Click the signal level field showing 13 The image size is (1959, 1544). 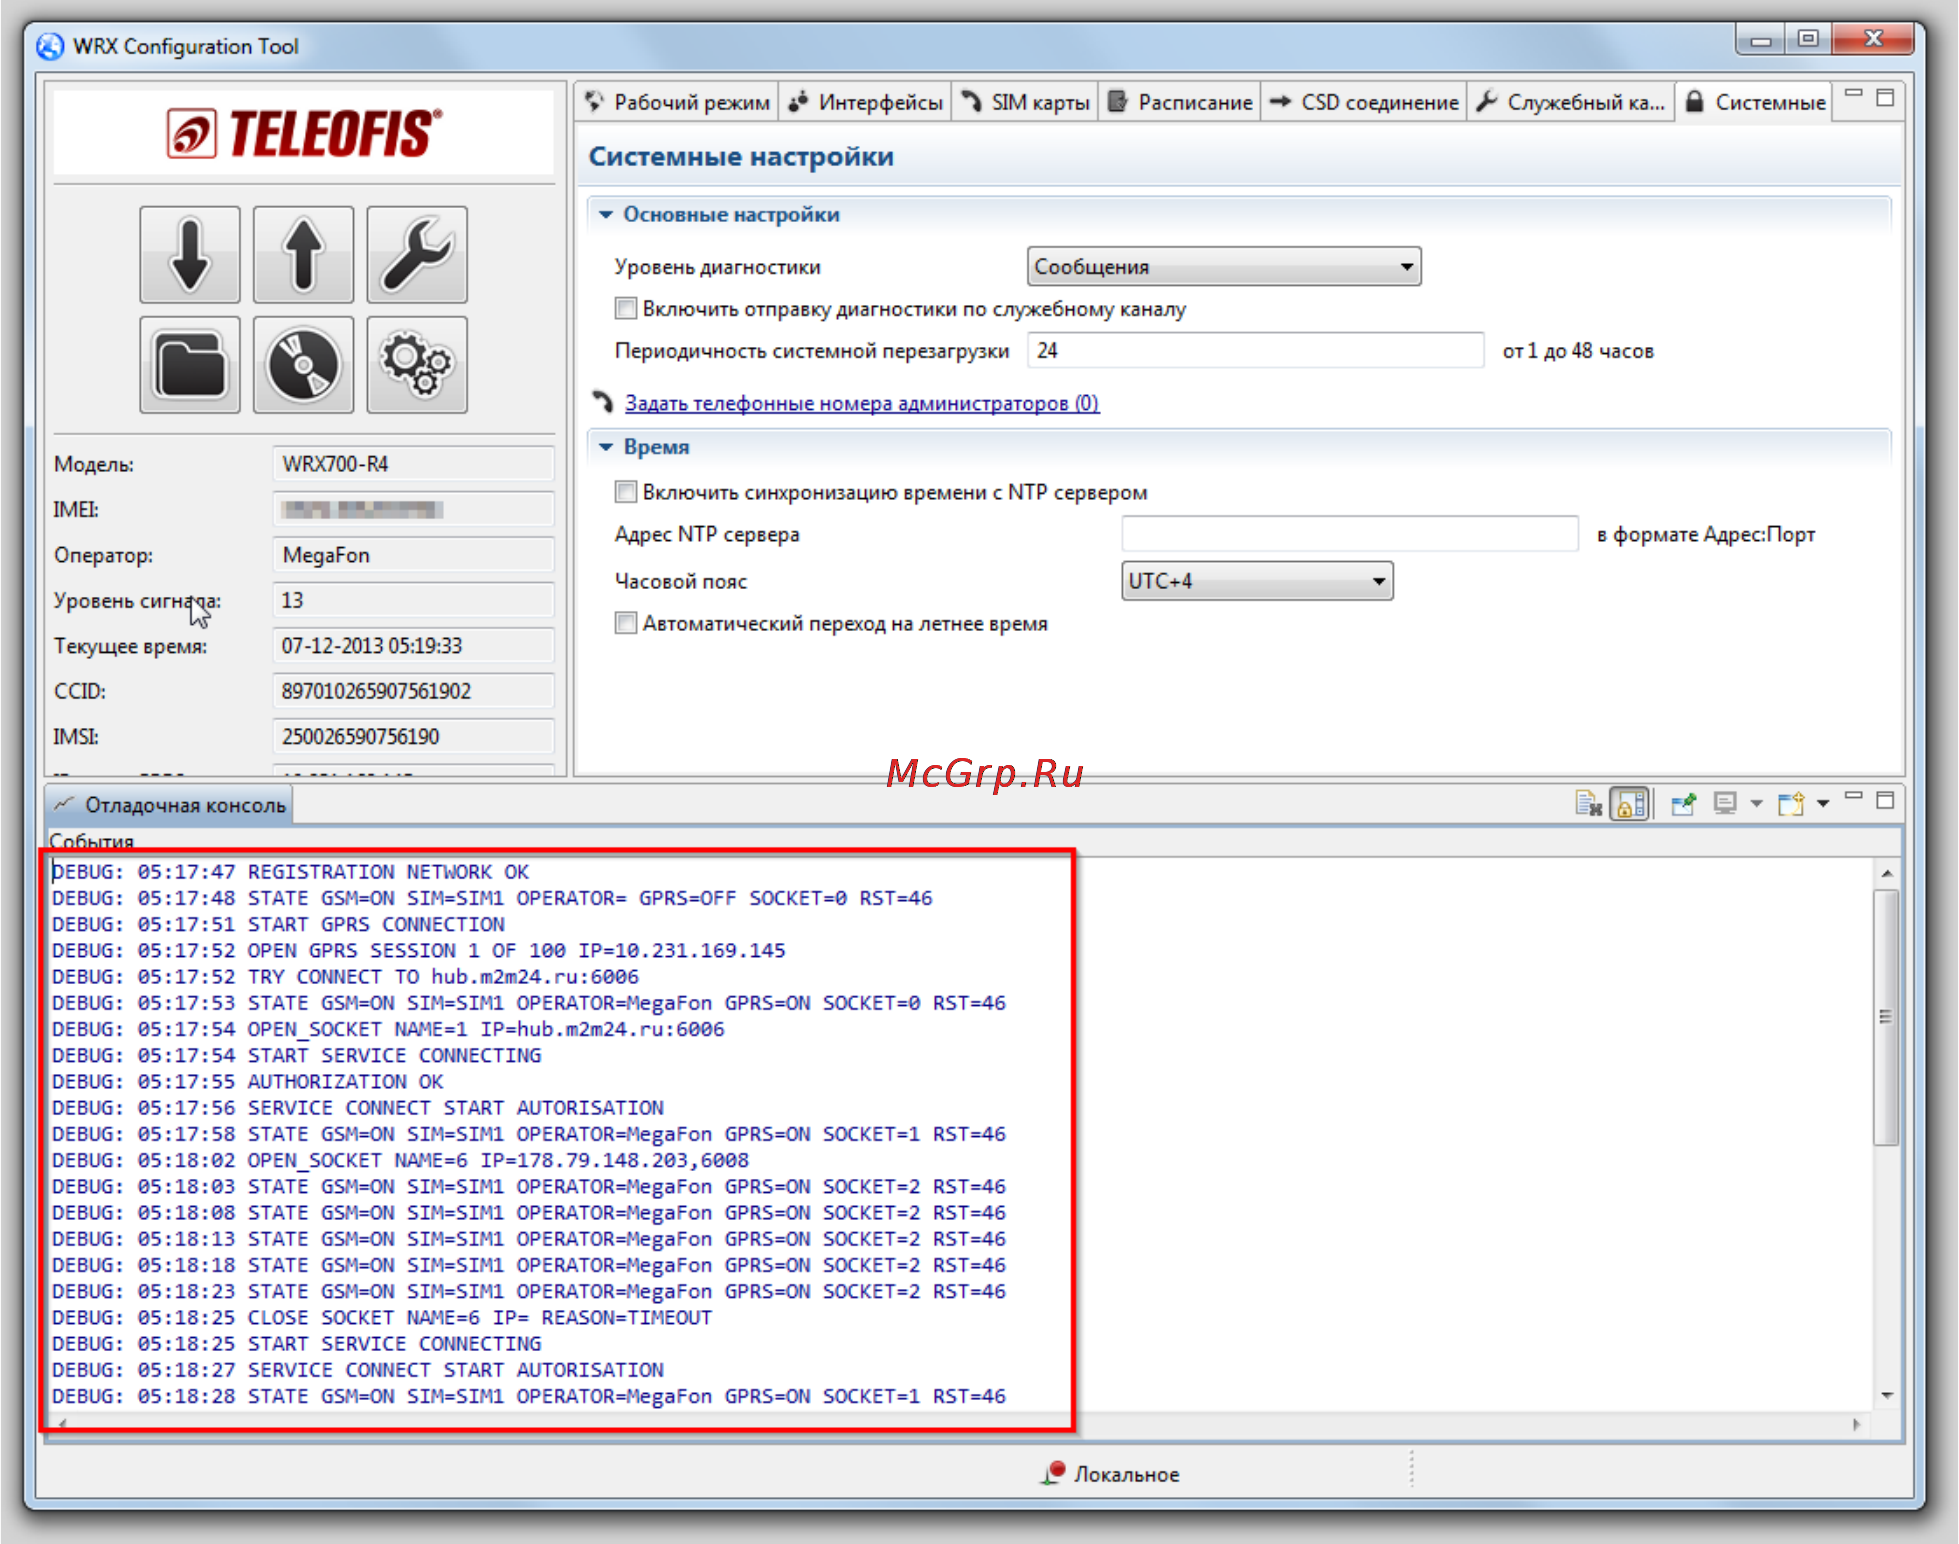413,600
